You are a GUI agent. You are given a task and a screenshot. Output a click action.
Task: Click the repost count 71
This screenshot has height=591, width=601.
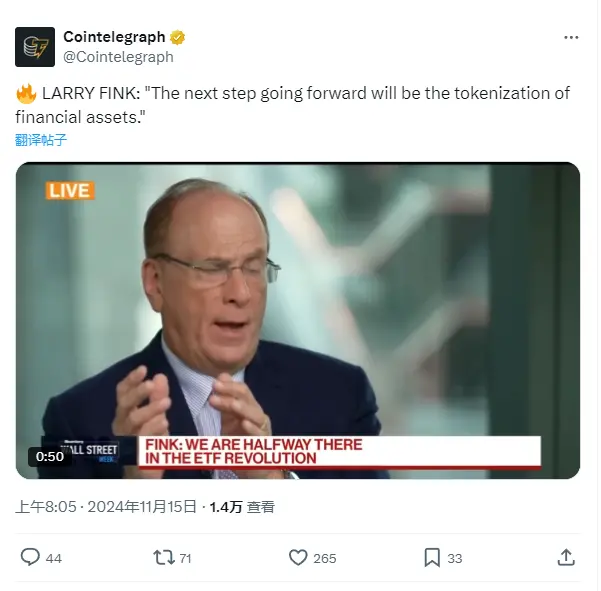pyautogui.click(x=186, y=558)
